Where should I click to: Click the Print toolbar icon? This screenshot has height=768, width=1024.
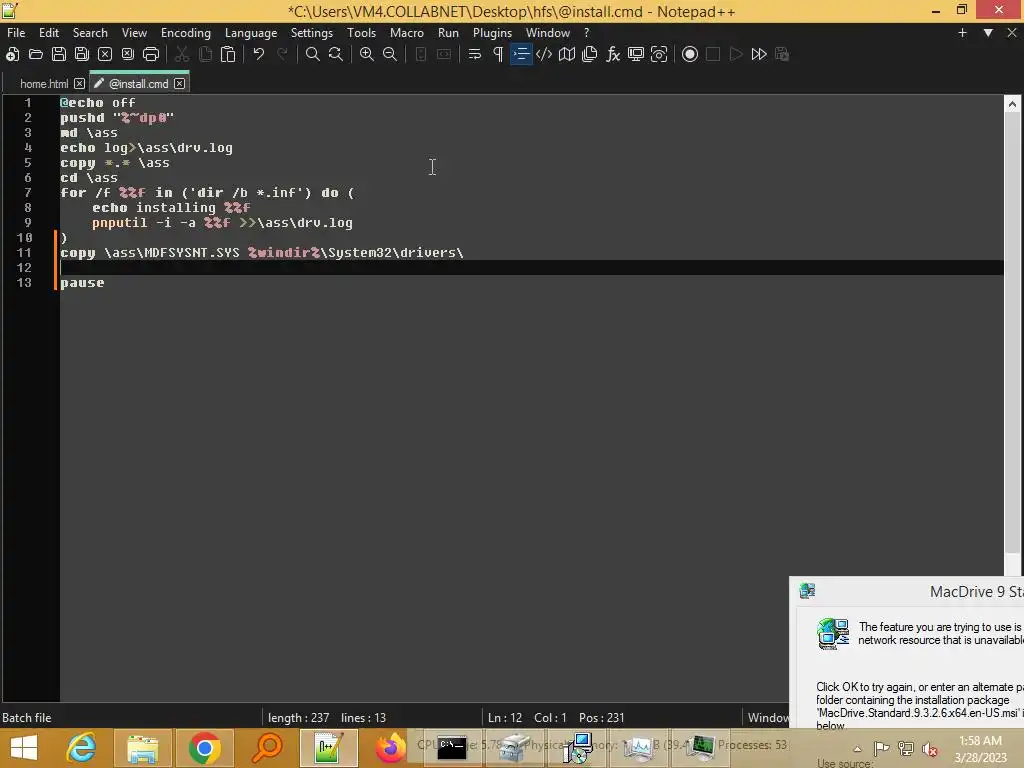(151, 54)
